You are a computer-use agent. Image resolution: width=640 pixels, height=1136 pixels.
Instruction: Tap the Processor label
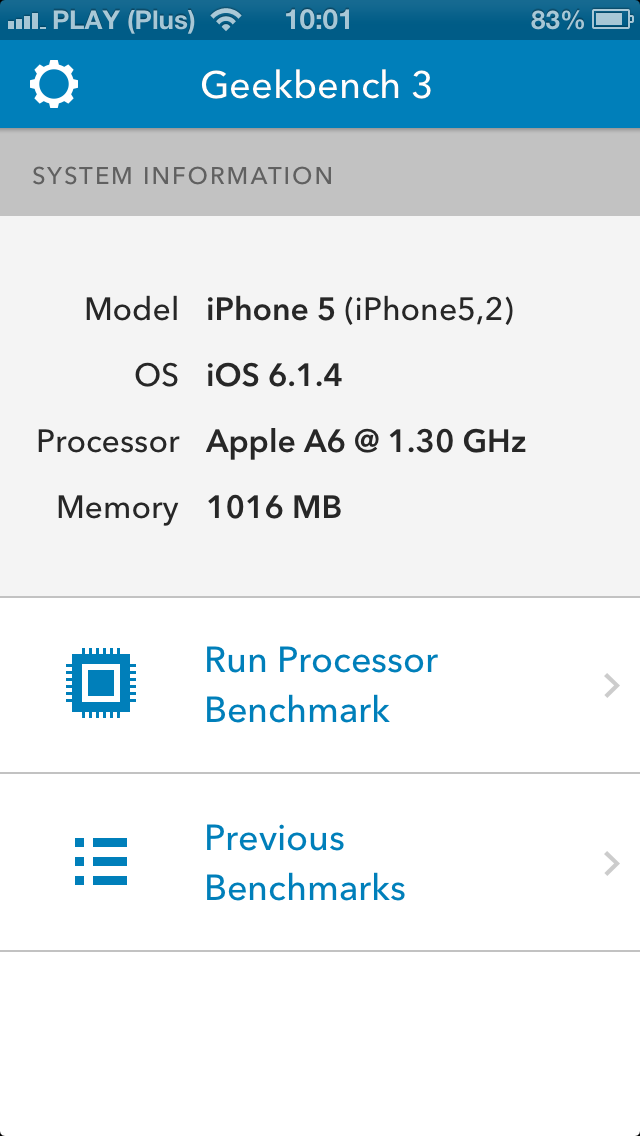[x=108, y=442]
